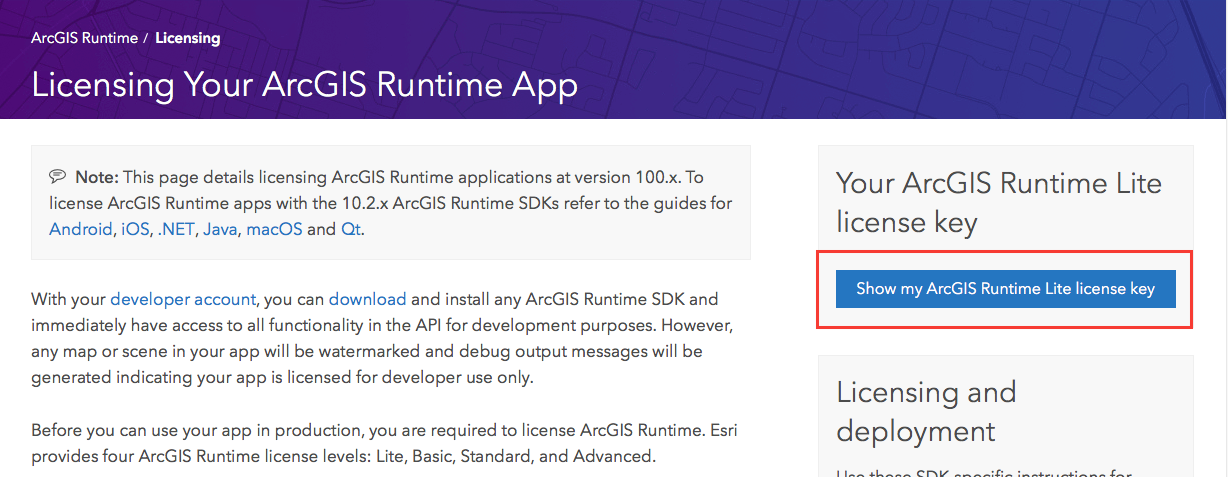
Task: Open the macOS licensing guide link
Action: (x=274, y=229)
